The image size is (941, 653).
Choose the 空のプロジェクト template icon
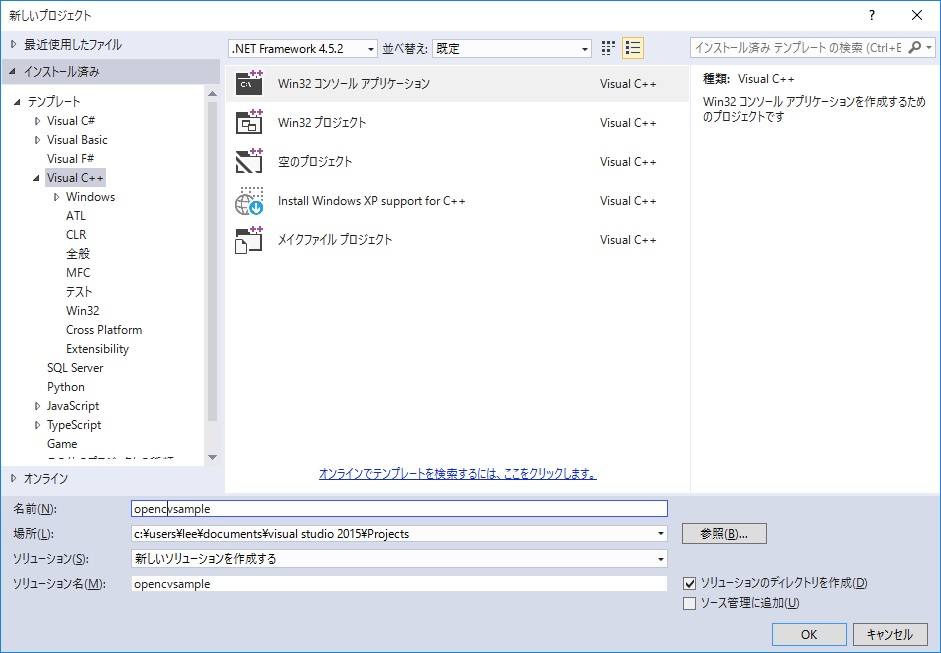coord(249,161)
